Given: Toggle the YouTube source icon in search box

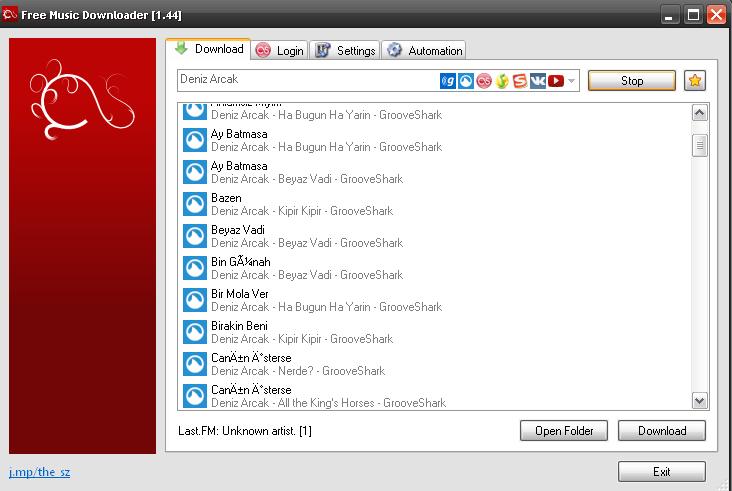Looking at the screenshot, I should 556,81.
